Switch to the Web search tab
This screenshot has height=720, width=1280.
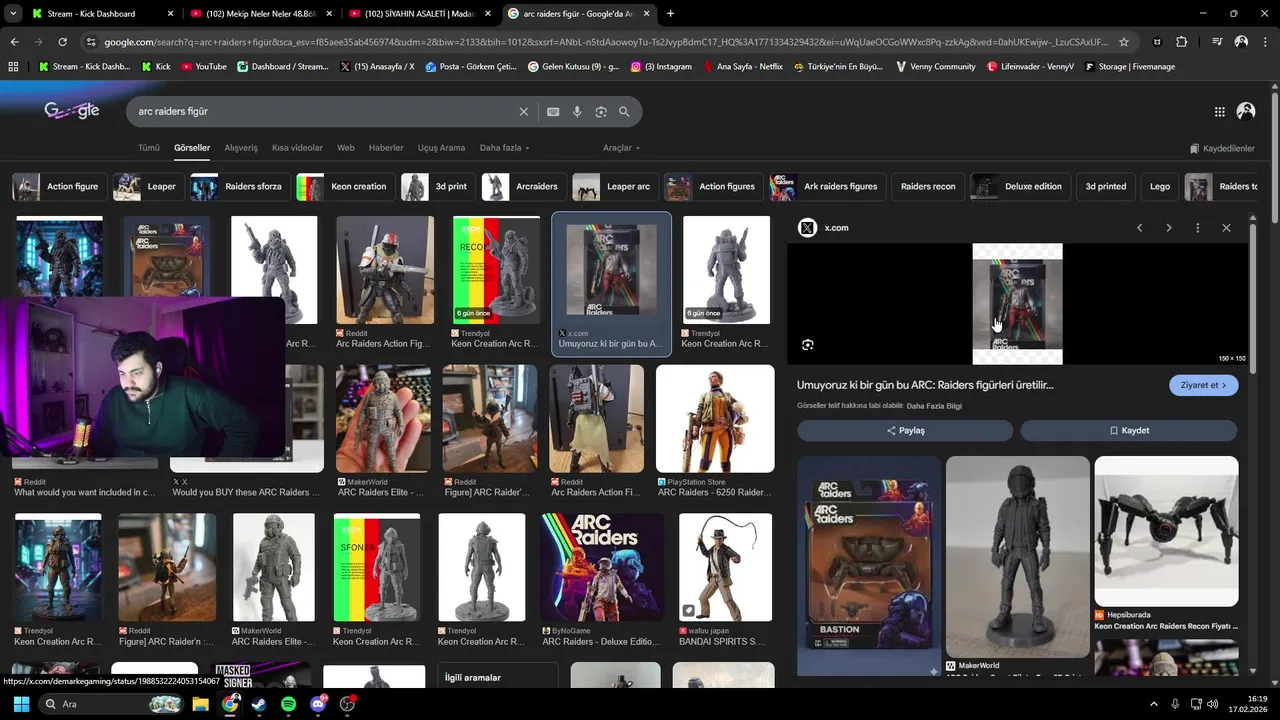pos(346,148)
